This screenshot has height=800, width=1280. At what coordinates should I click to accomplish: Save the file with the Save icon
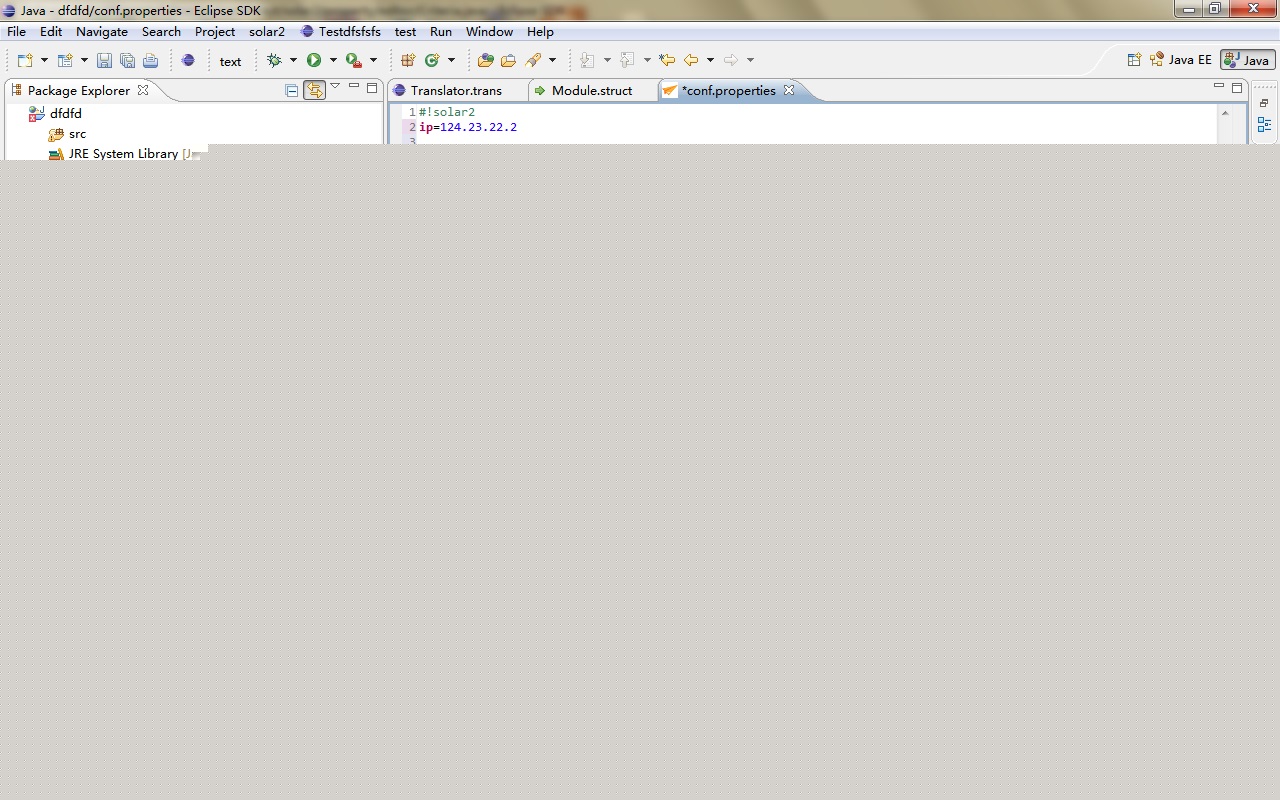[104, 60]
